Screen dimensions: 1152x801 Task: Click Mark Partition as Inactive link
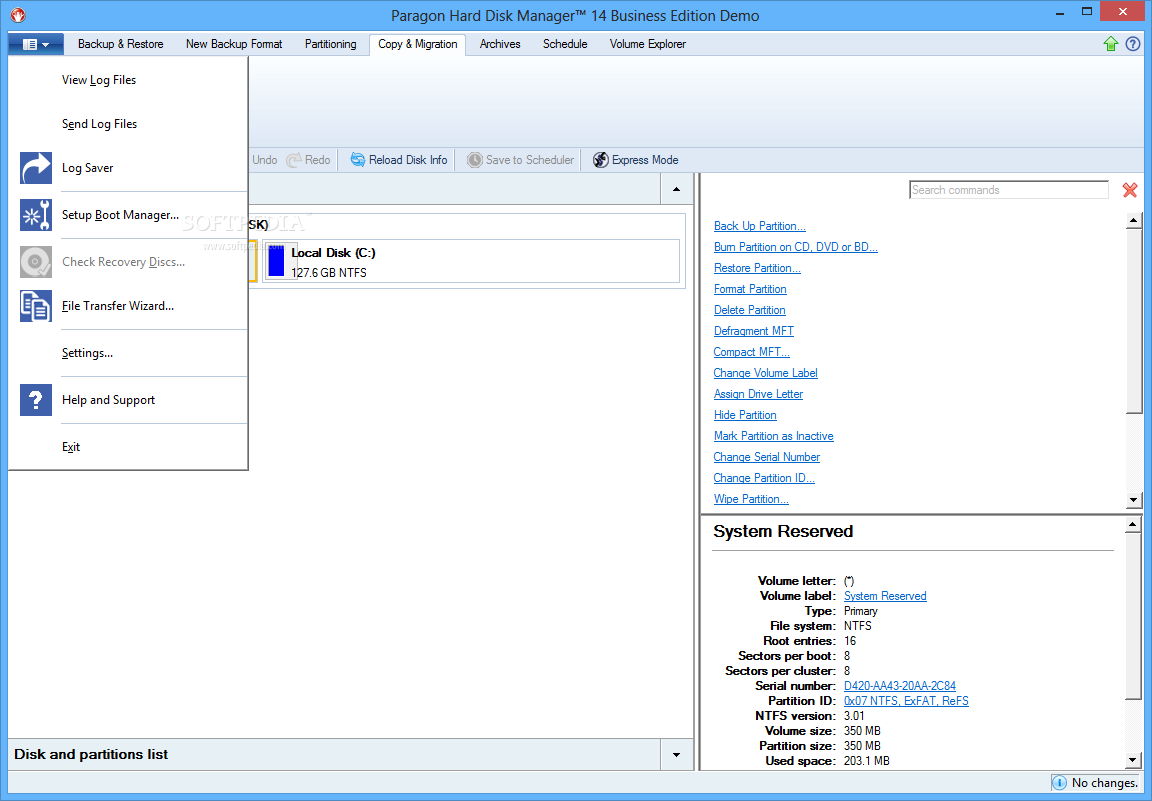coord(774,436)
